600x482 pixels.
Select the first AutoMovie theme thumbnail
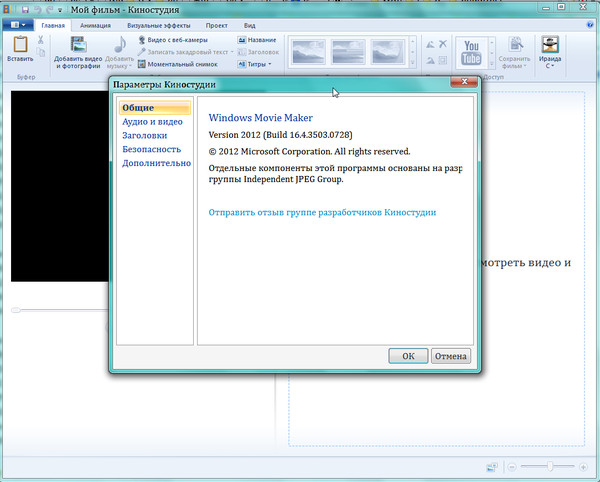pyautogui.click(x=308, y=52)
